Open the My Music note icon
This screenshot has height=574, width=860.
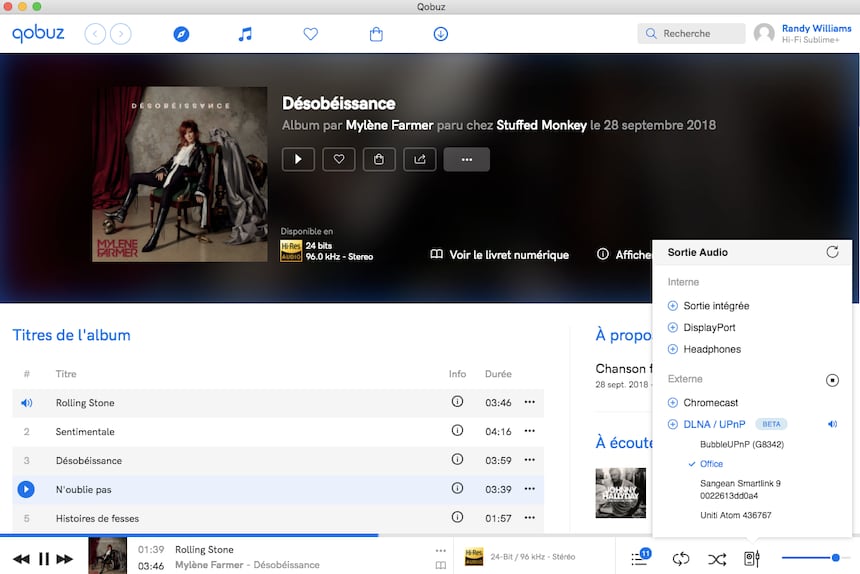tap(245, 34)
